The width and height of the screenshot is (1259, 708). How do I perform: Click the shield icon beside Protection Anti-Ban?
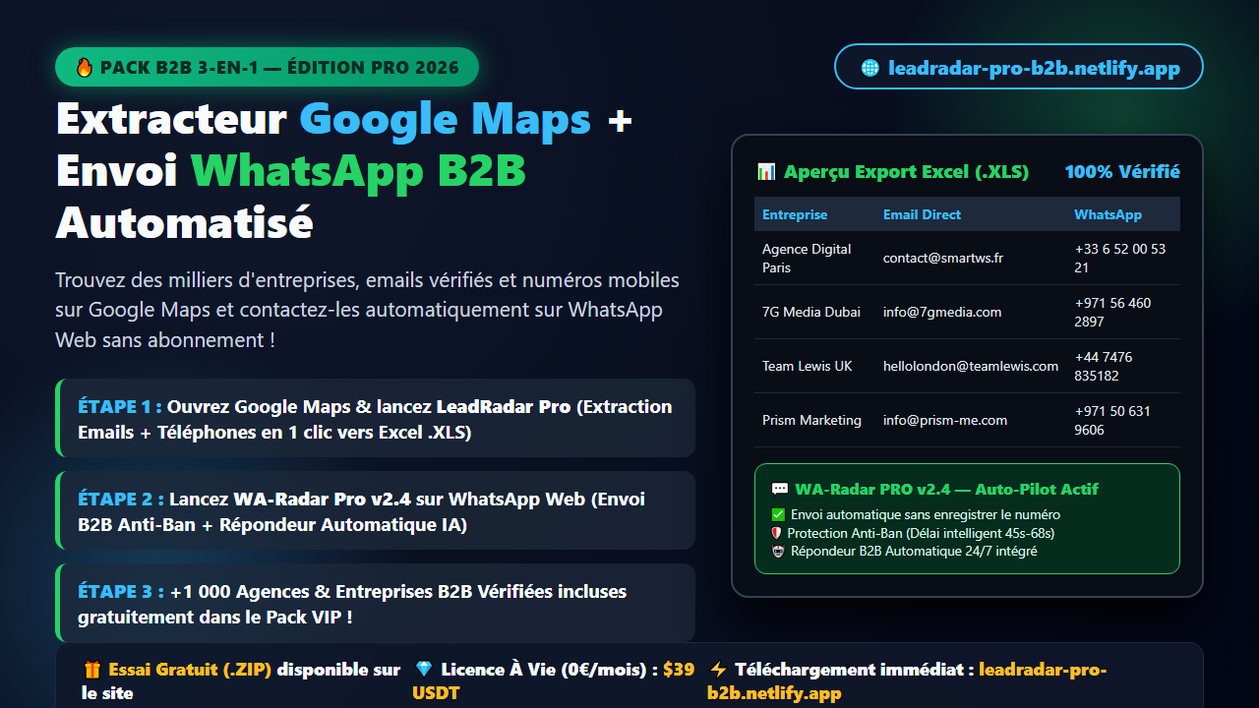778,533
